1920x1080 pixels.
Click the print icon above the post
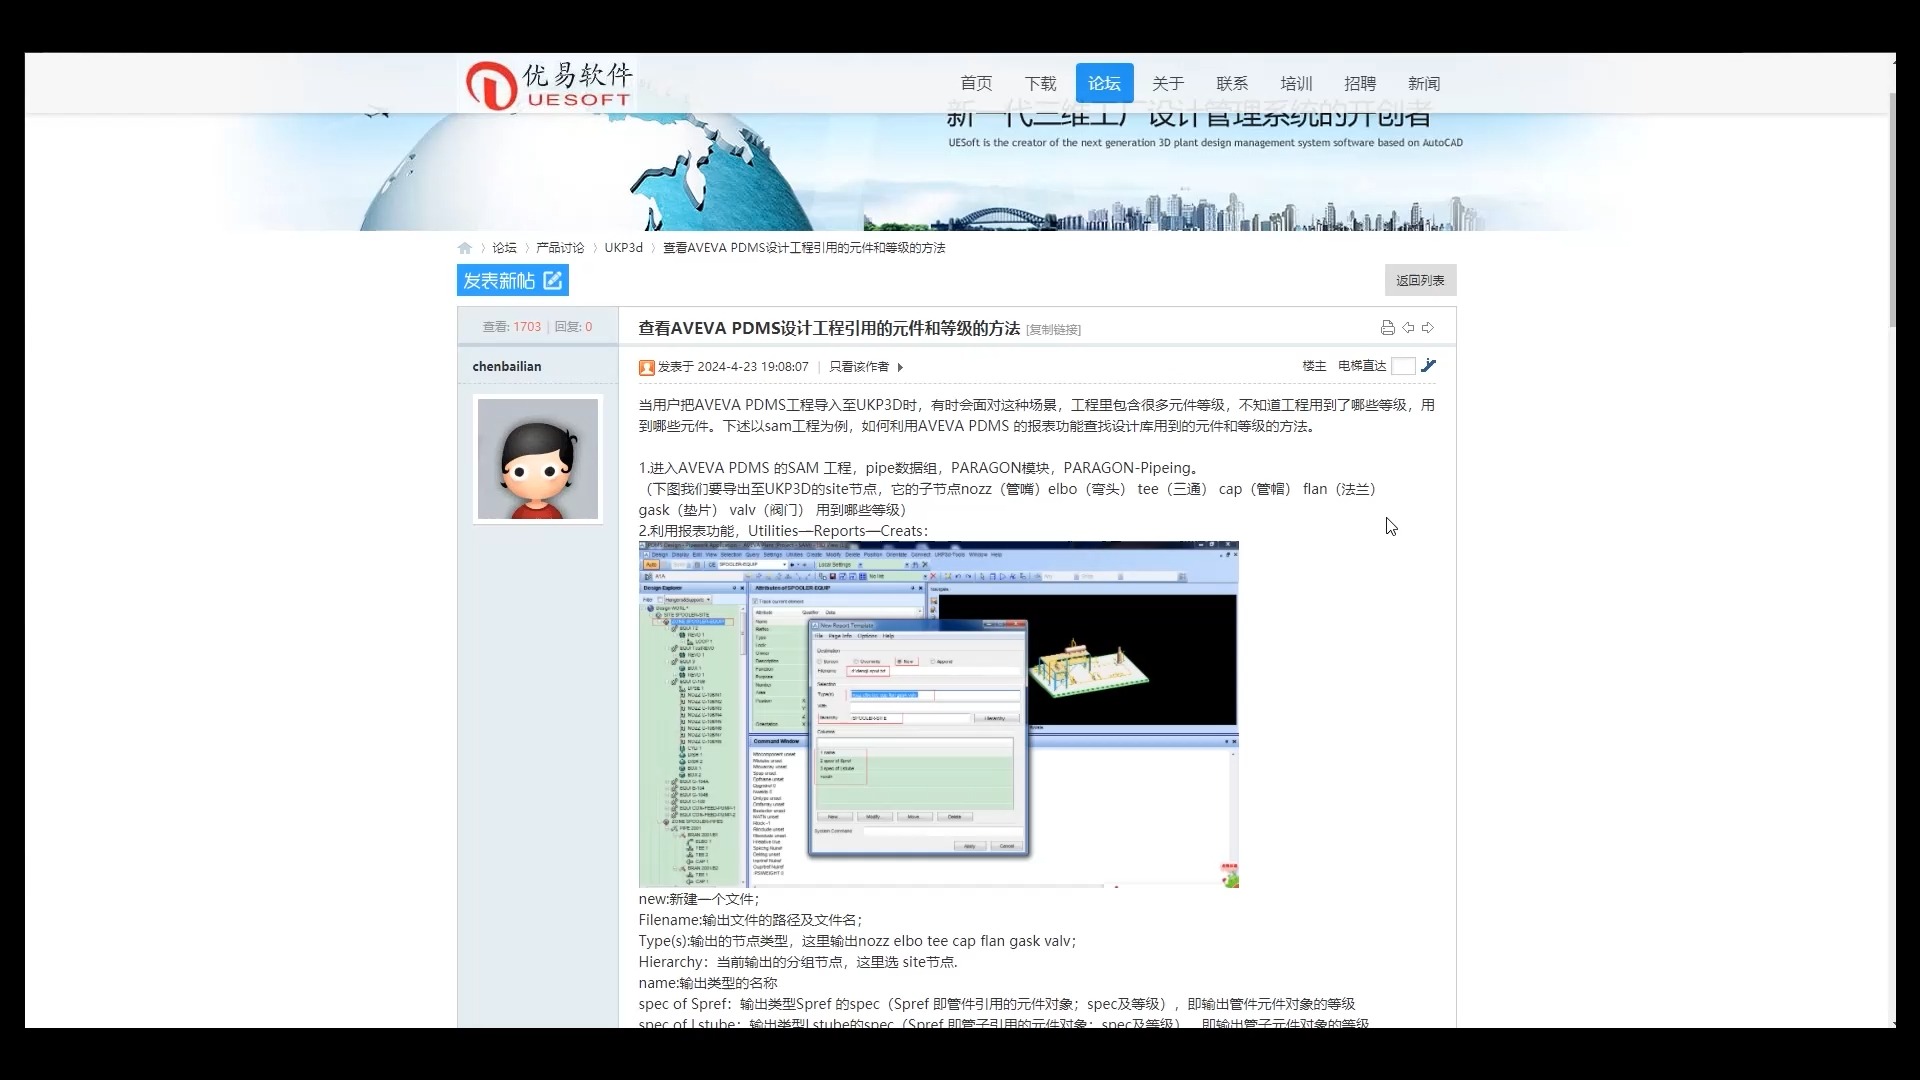(1386, 327)
